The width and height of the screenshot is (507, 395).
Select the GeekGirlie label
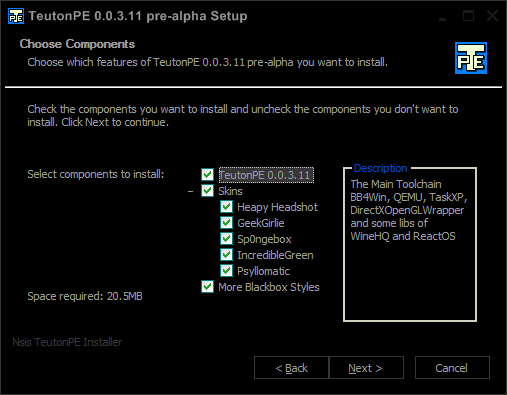tap(261, 223)
